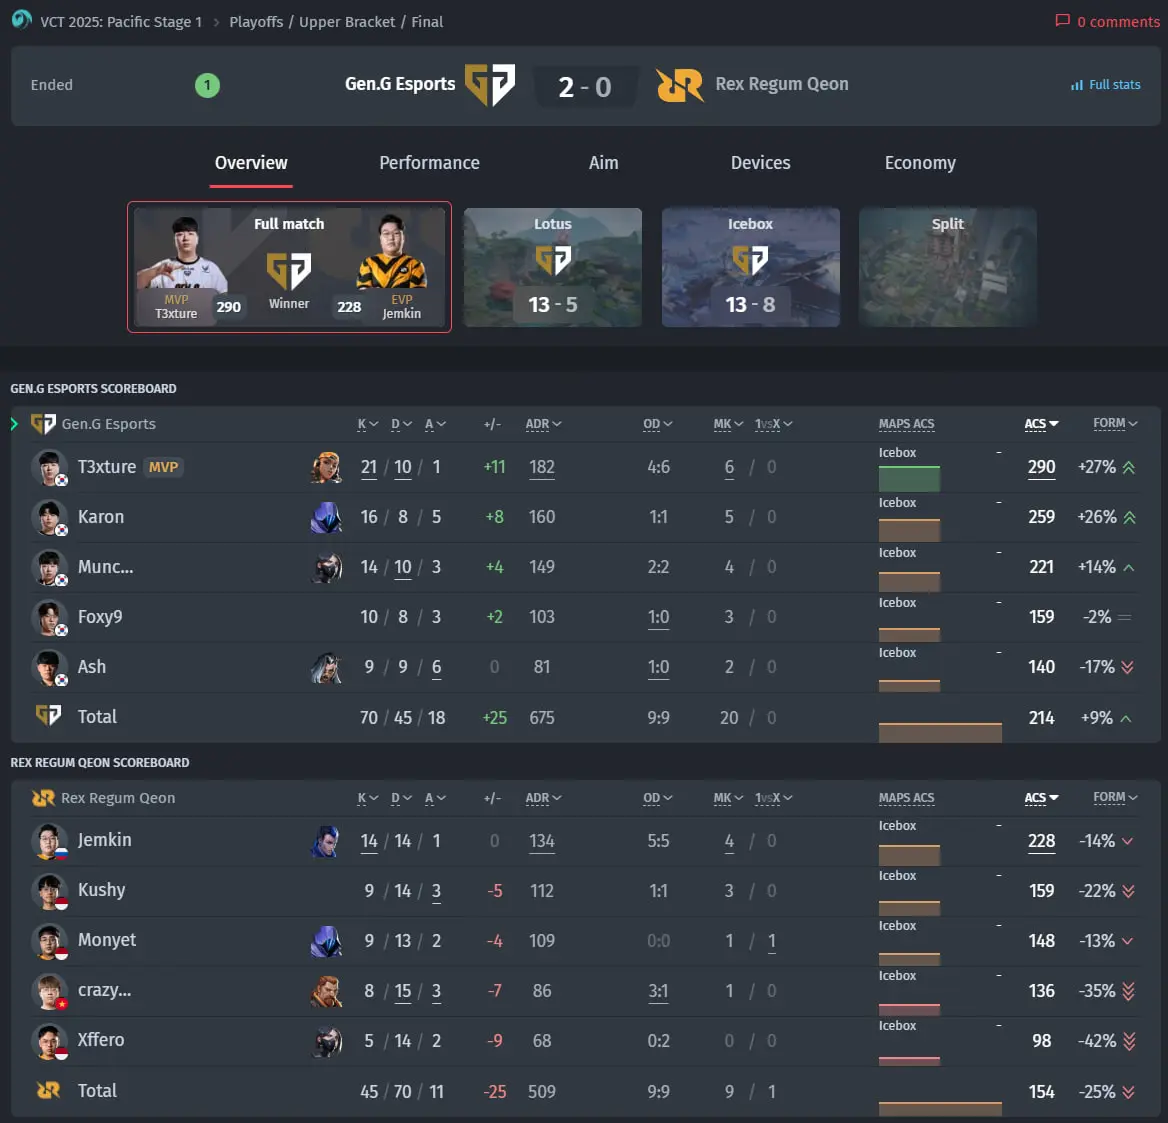Image resolution: width=1168 pixels, height=1123 pixels.
Task: Click T3xture's ACS value 290 in scoreboard row
Action: (1041, 467)
